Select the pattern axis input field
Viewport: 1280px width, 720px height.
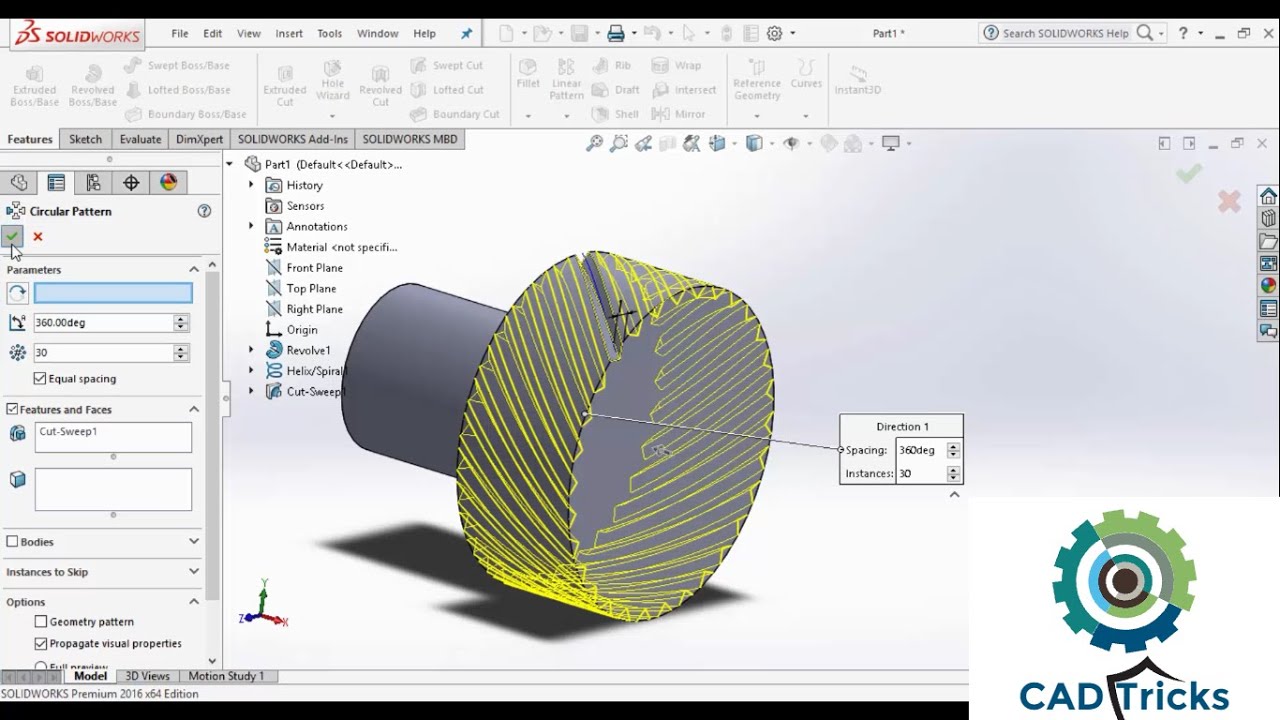point(113,293)
